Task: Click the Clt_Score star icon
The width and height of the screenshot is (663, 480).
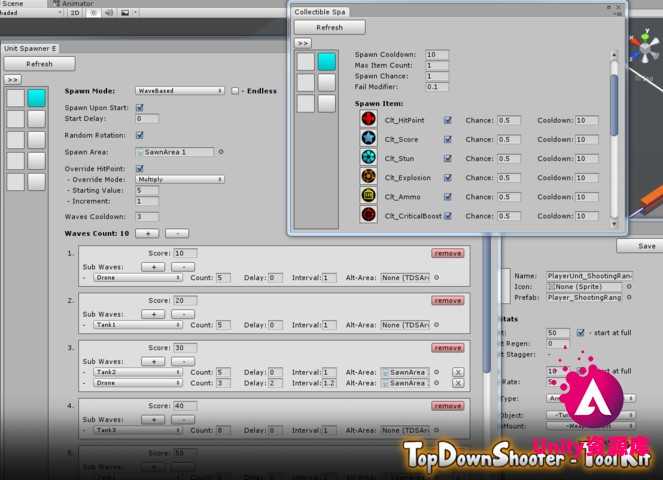Action: point(368,138)
